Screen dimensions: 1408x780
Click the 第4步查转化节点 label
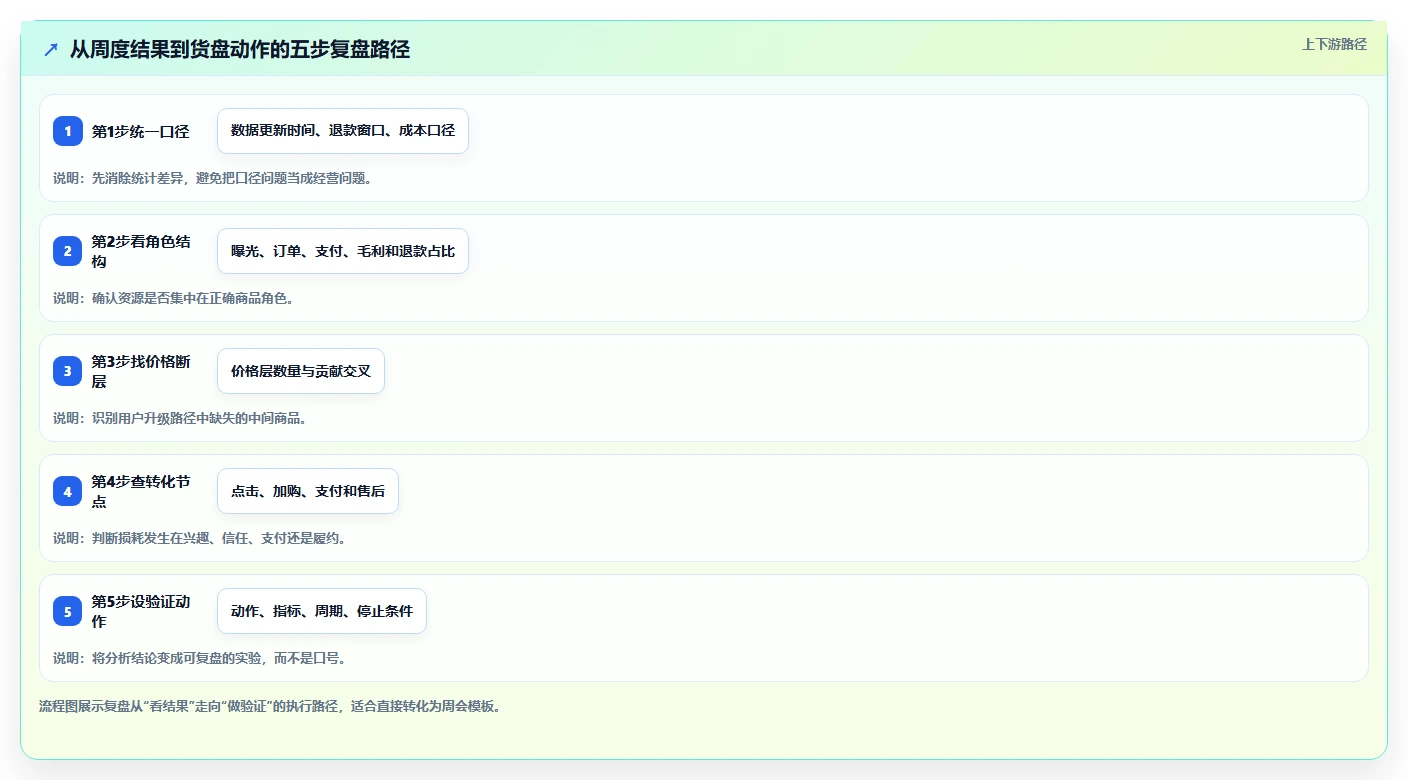tap(141, 491)
